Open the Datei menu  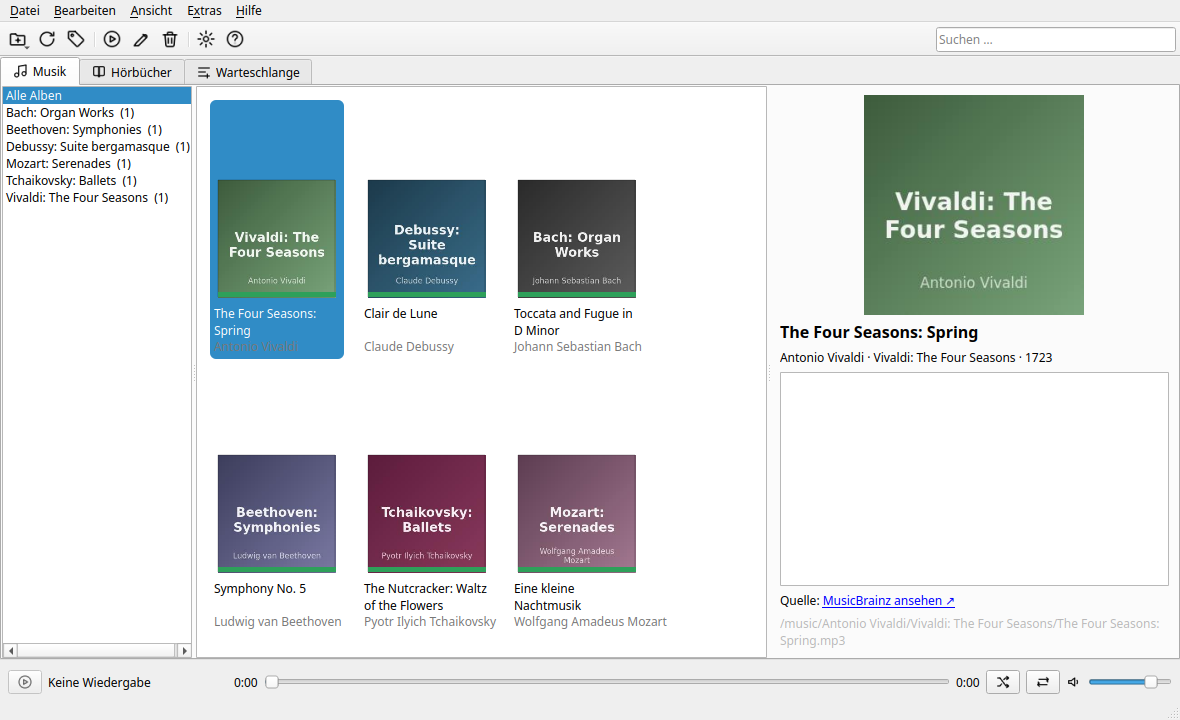[x=25, y=11]
